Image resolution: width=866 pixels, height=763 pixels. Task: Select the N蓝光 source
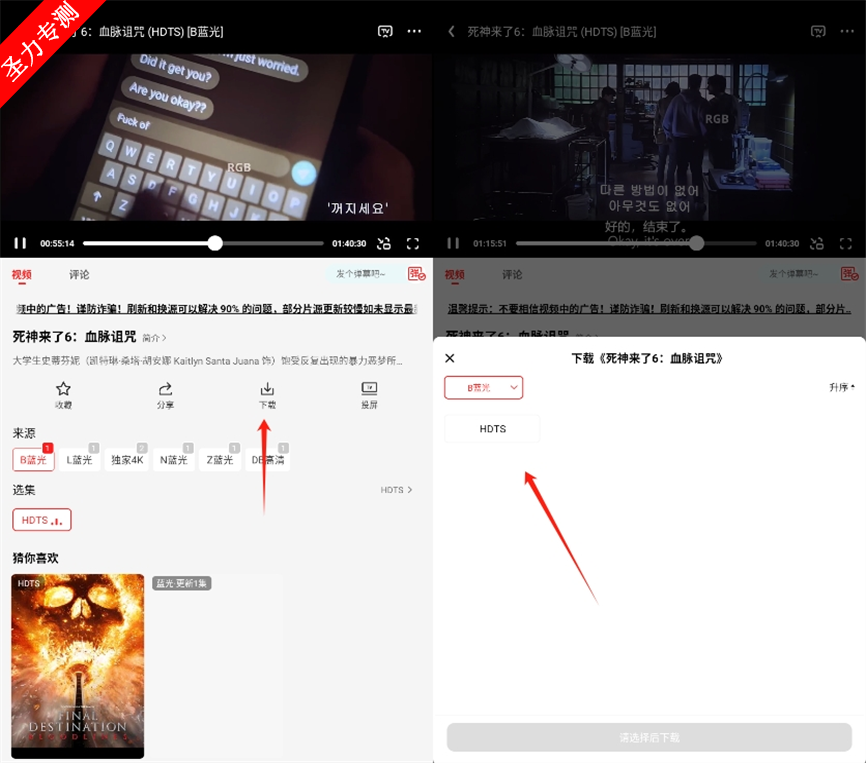click(x=173, y=459)
